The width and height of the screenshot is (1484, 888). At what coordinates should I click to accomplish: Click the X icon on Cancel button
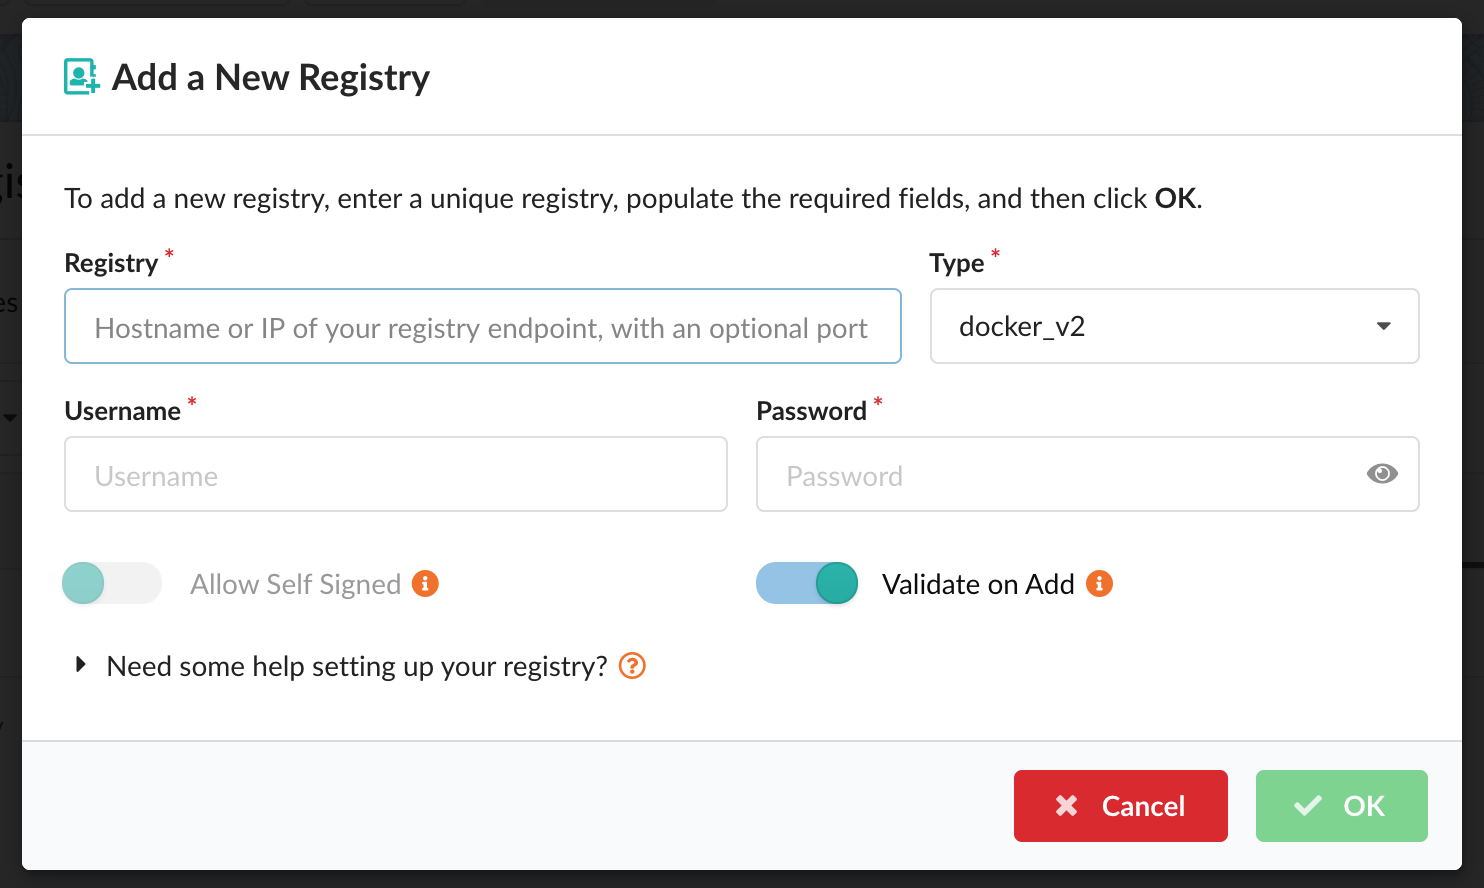[x=1067, y=806]
